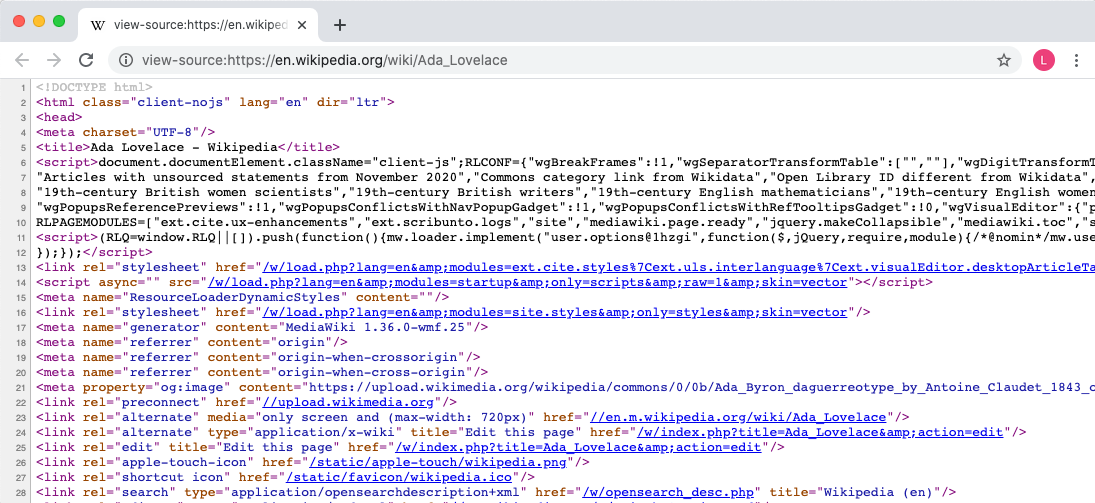The image size is (1095, 503).
Task: Open the profile avatar labeled L
Action: click(1043, 60)
